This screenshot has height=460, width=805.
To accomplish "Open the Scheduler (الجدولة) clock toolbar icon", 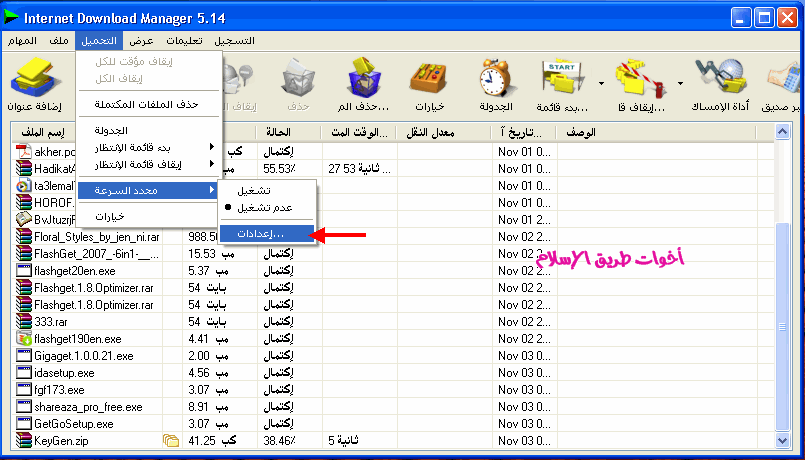I will click(x=496, y=78).
